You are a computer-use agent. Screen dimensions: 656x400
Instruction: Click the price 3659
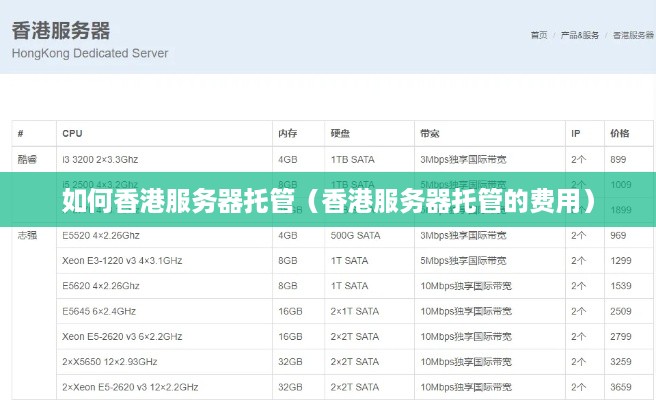pos(620,387)
